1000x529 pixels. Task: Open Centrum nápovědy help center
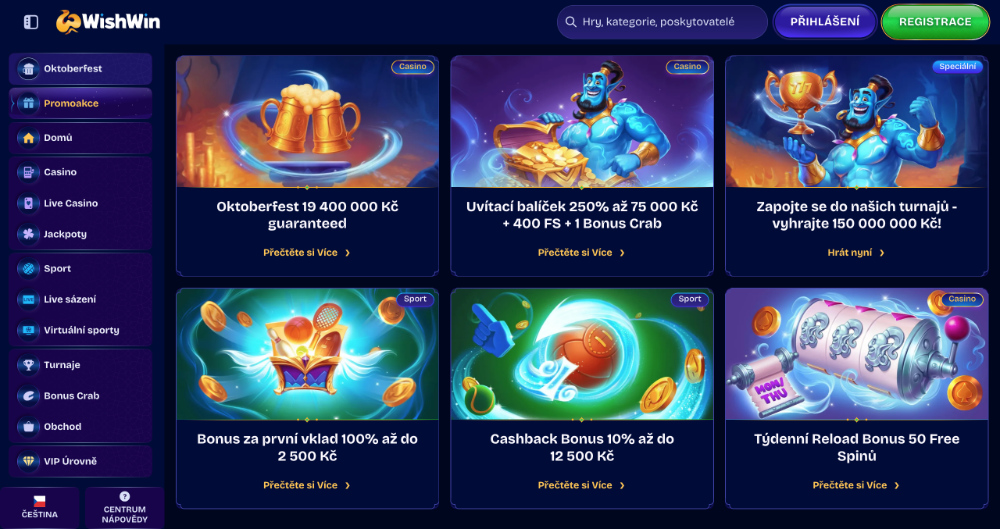coord(124,508)
